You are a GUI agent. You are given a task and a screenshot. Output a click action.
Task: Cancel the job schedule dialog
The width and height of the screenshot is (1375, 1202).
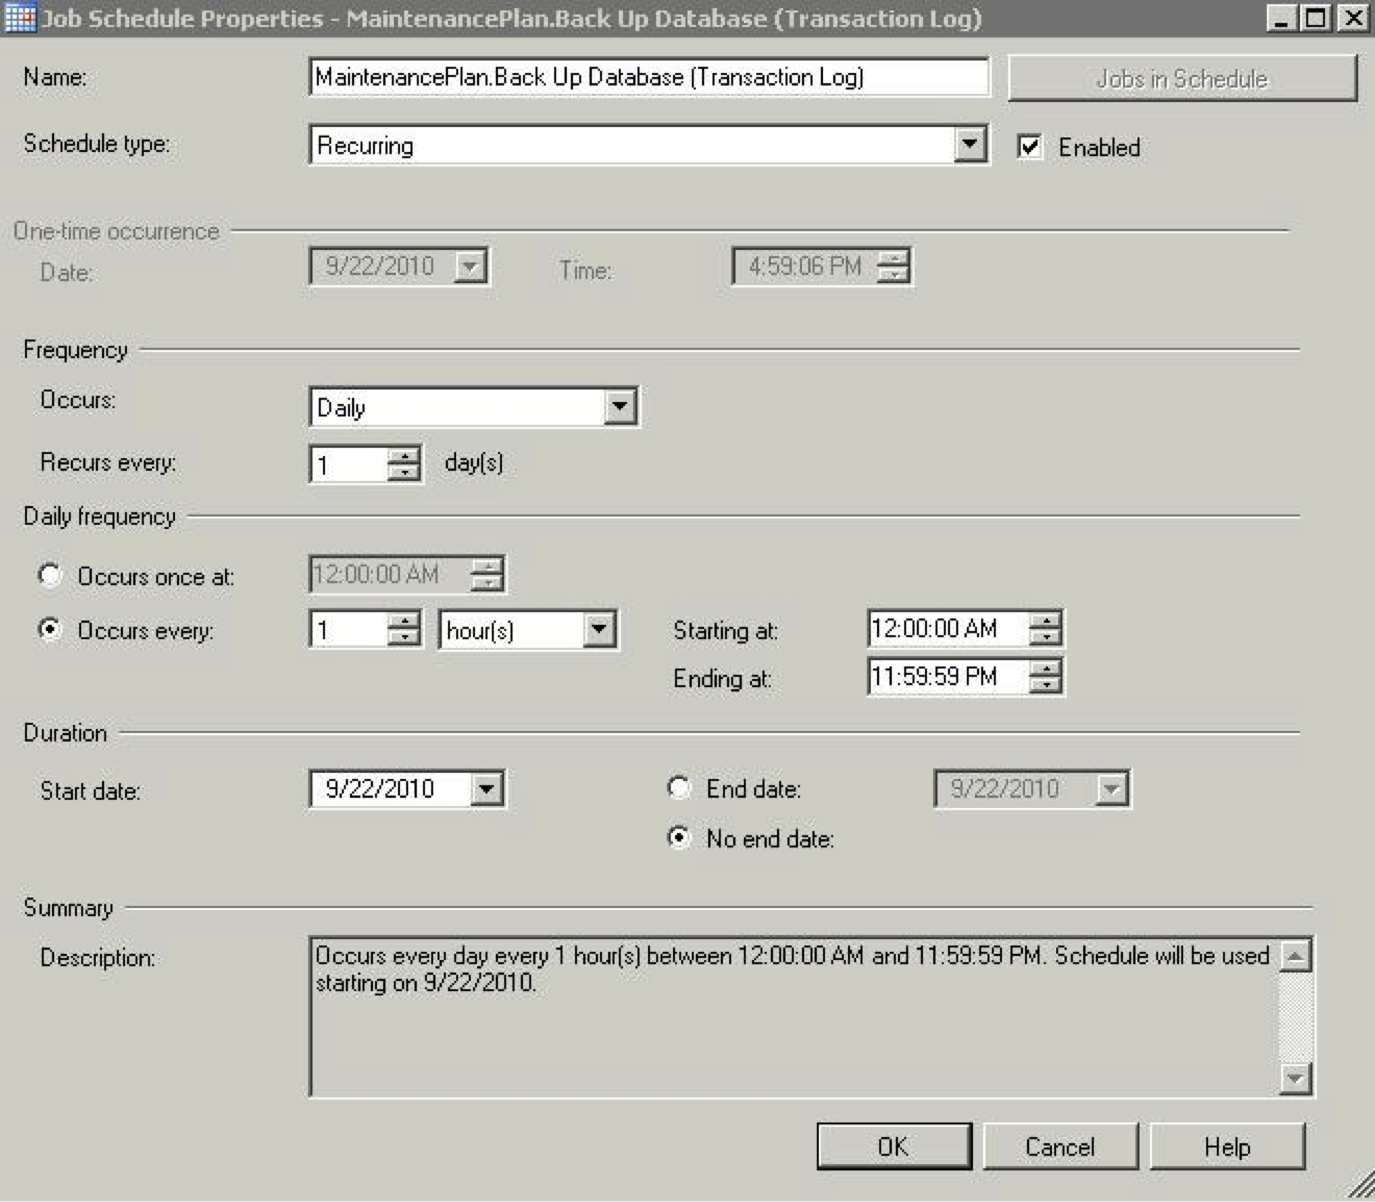pos(1059,1146)
